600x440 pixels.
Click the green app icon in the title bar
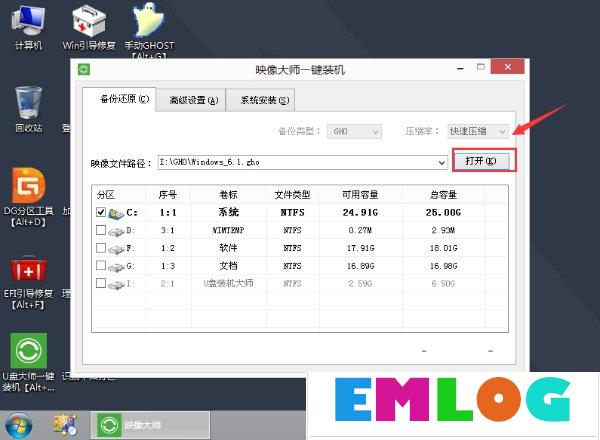[84, 69]
